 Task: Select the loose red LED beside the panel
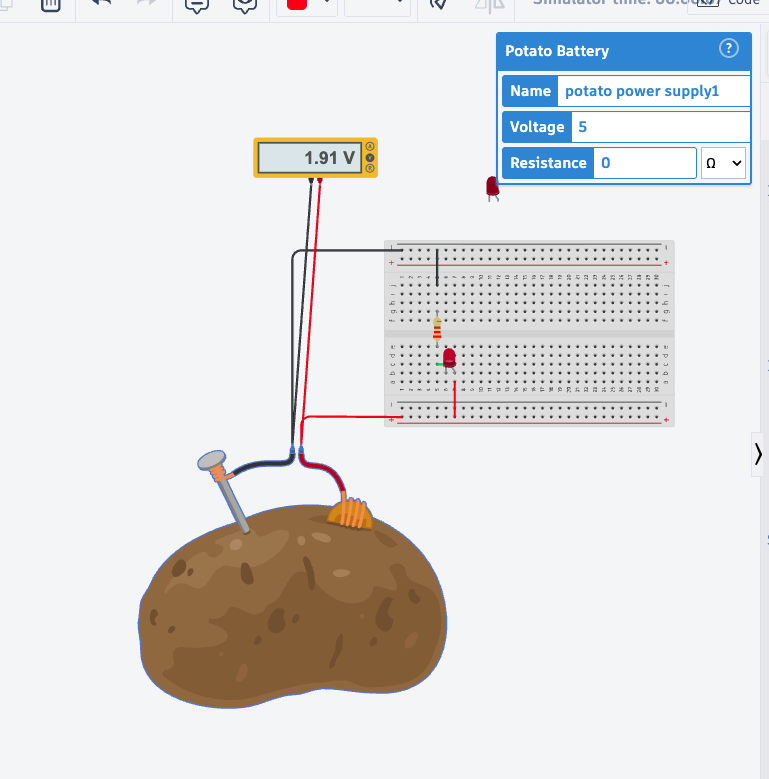[x=492, y=189]
